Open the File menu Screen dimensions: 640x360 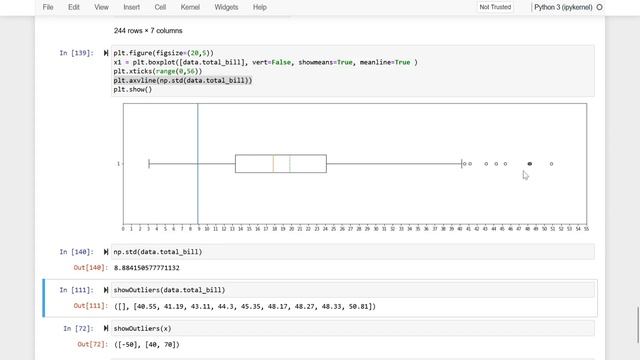(48, 7)
